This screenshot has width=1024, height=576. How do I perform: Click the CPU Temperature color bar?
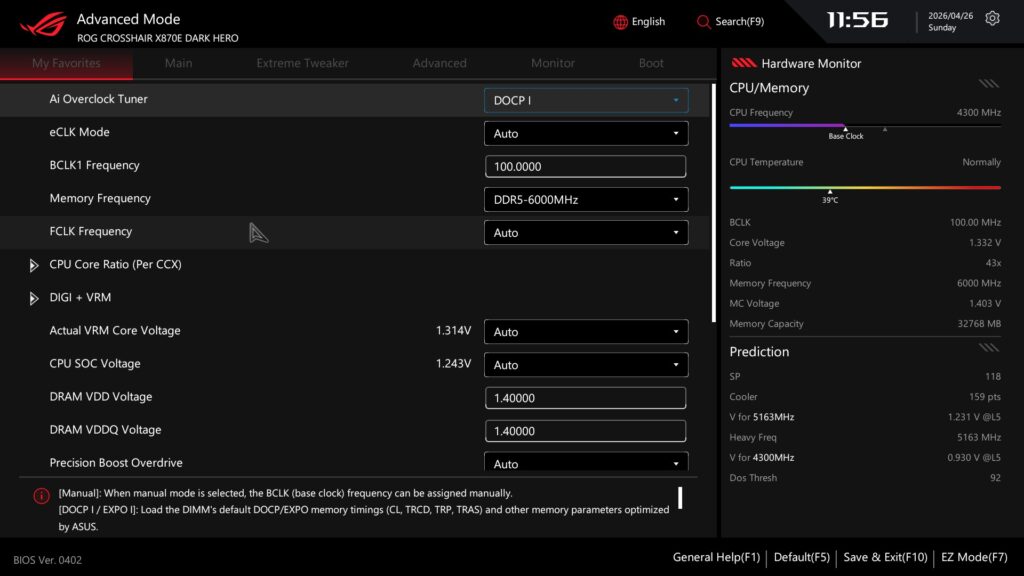coord(865,187)
